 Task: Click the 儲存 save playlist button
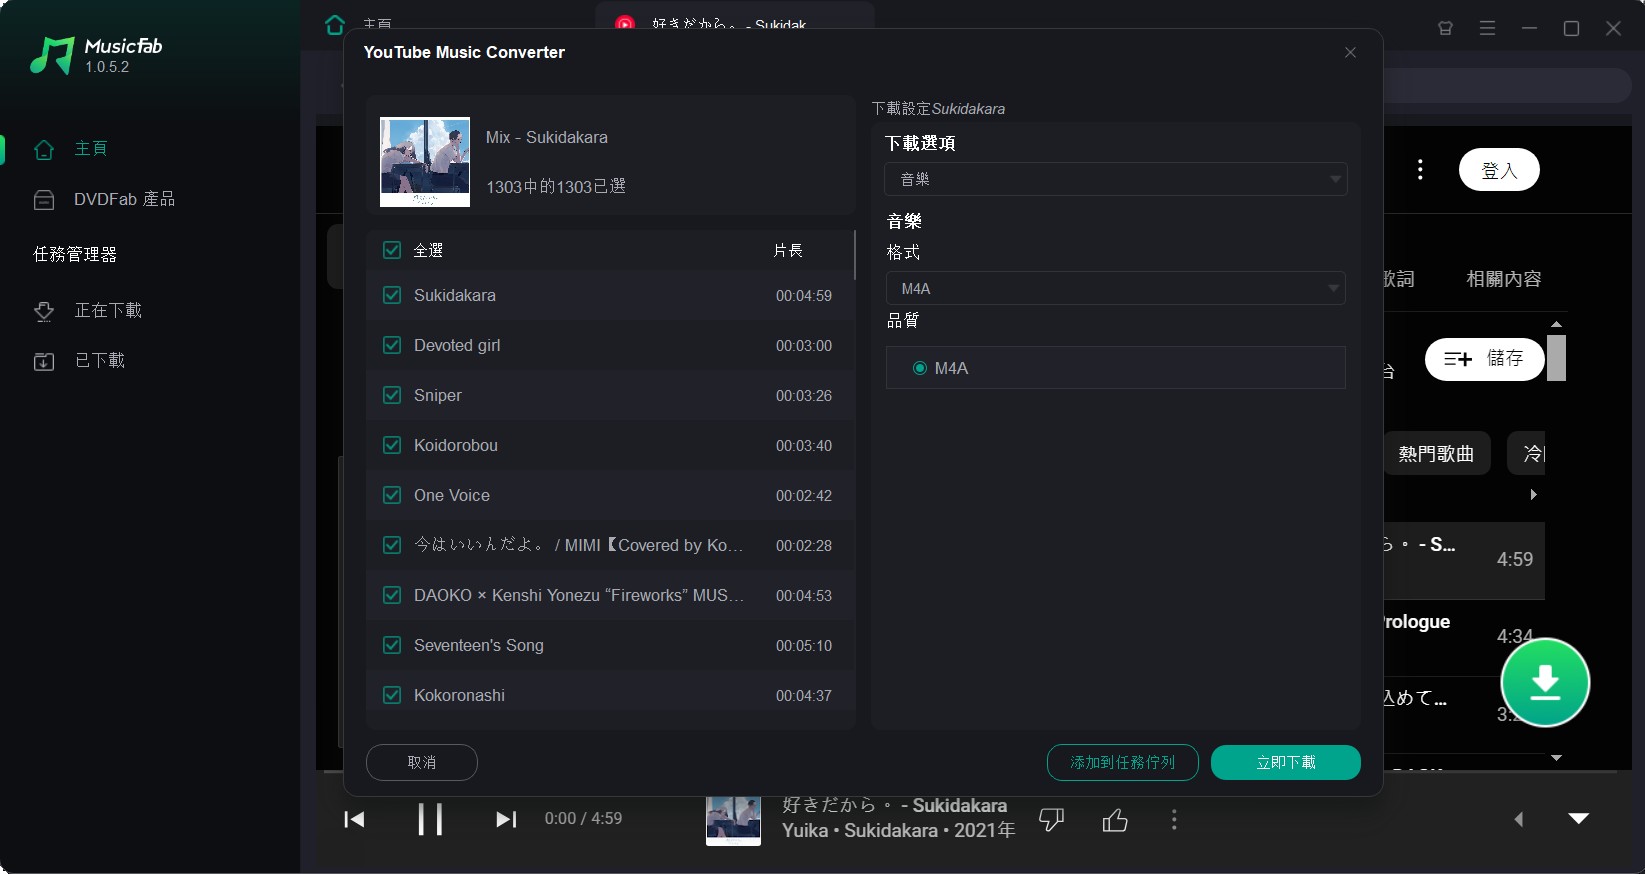pyautogui.click(x=1484, y=359)
